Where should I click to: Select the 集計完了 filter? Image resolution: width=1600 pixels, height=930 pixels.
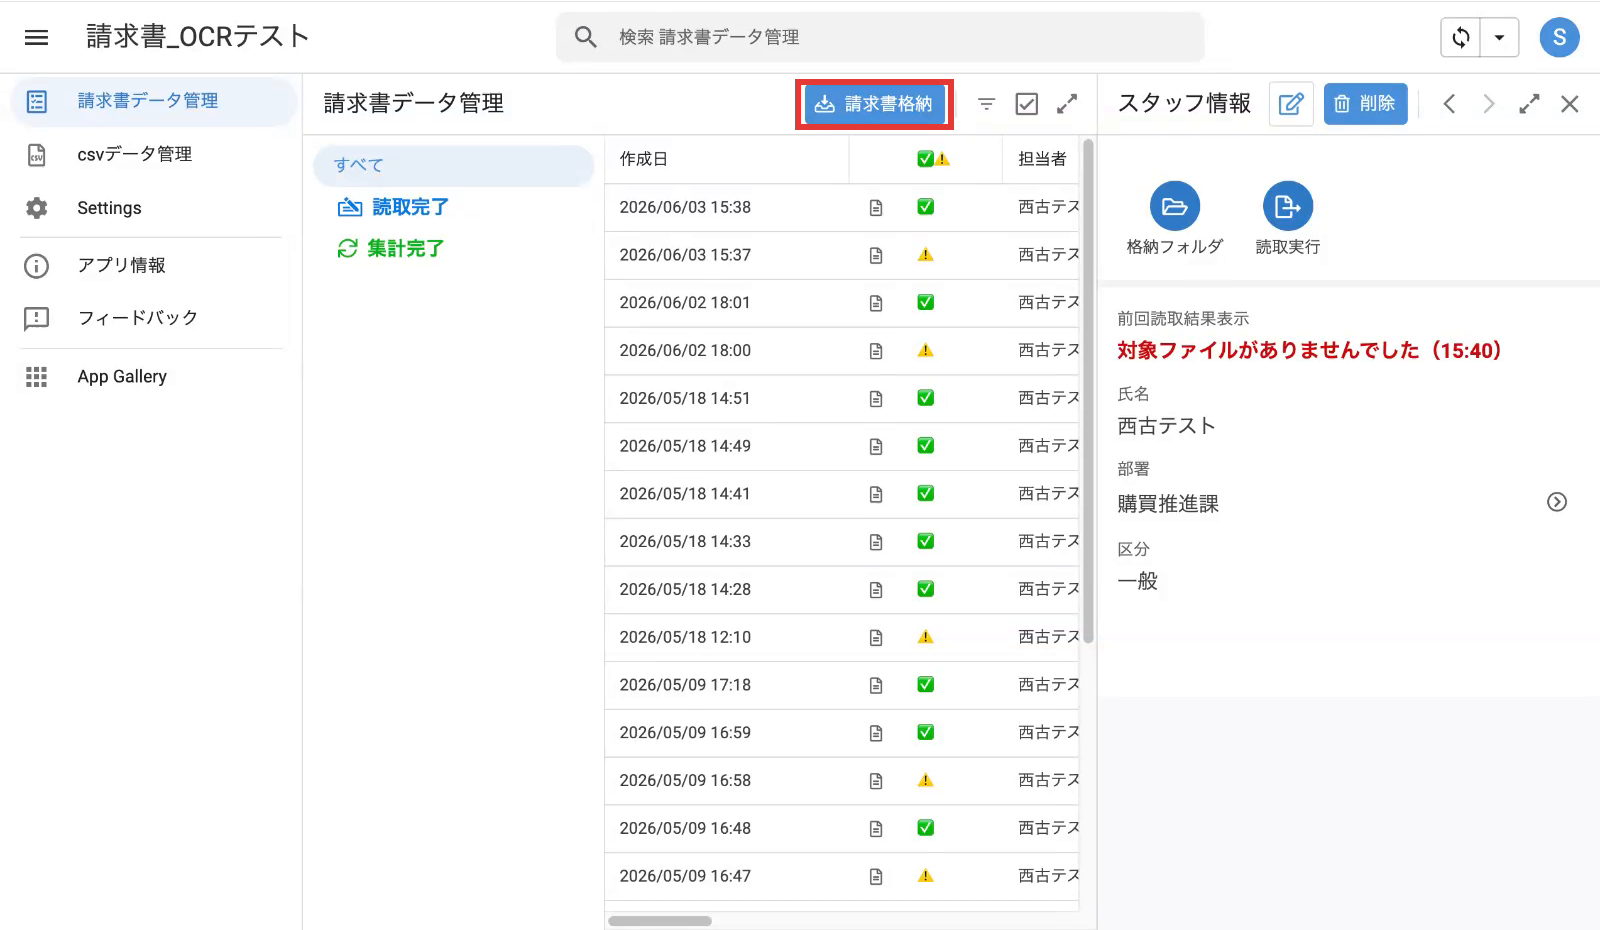(390, 248)
